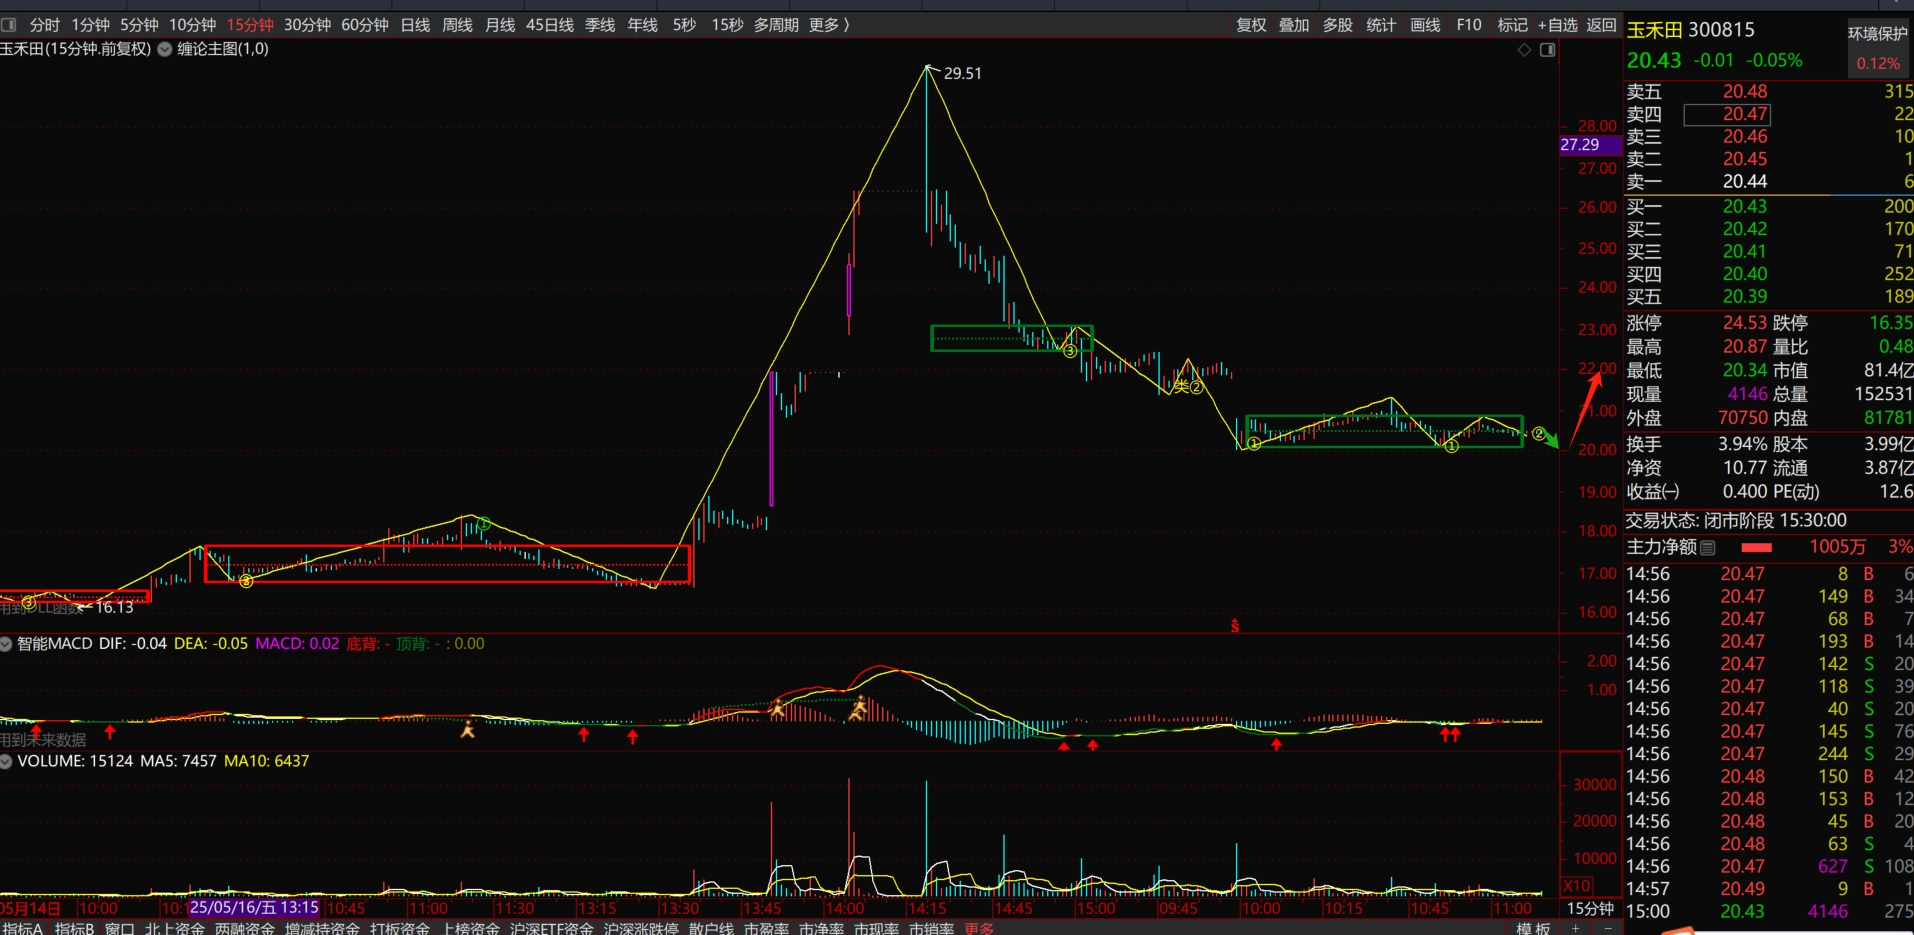Open the 指标A tab
Screen dimensions: 1914x935
[x=23, y=928]
